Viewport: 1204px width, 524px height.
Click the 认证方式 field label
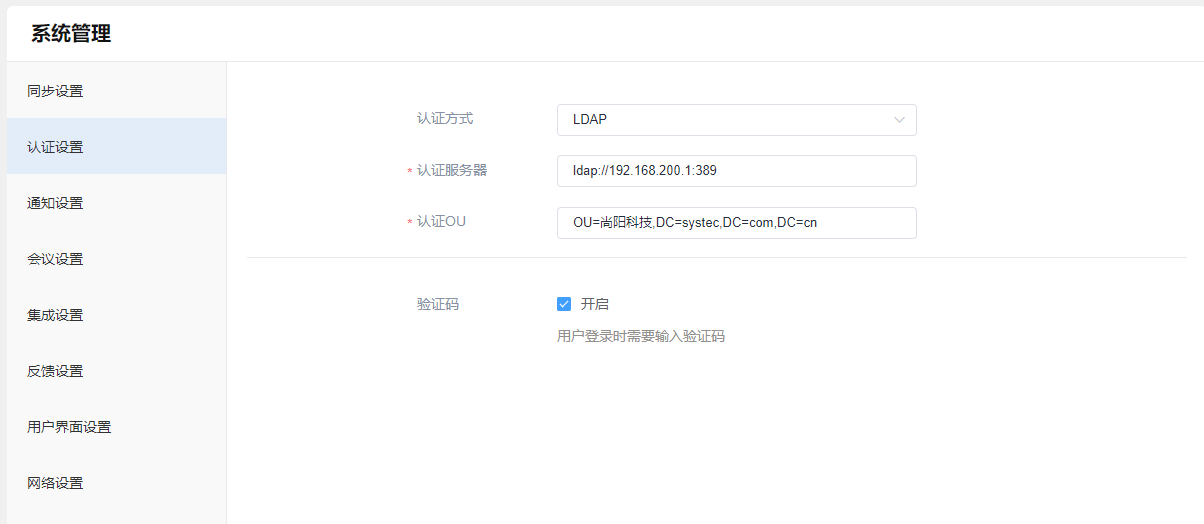[444, 118]
